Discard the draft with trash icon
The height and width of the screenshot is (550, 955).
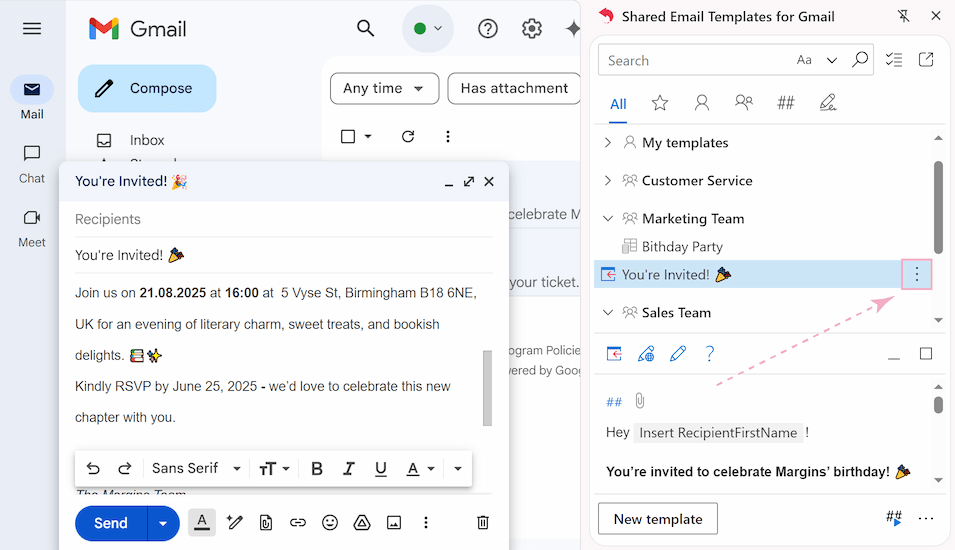tap(482, 522)
